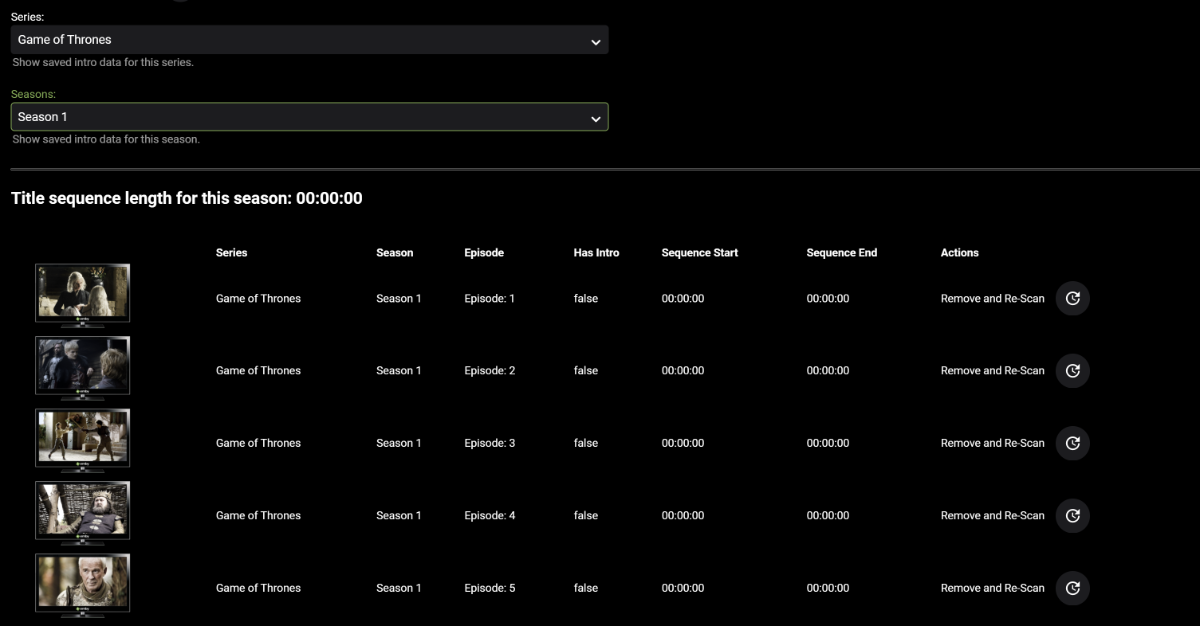
Task: Click the re-scan icon for Episode 5
Action: 1073,588
